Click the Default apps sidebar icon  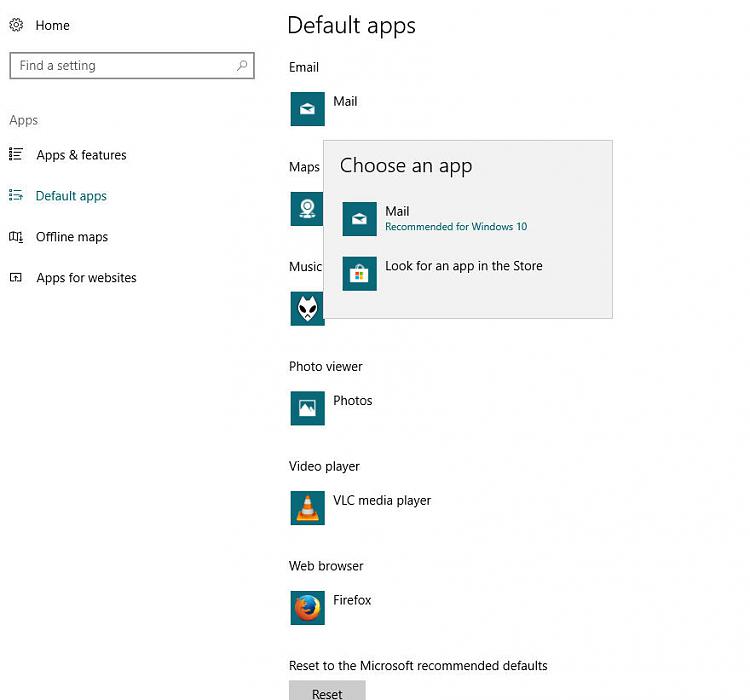16,195
